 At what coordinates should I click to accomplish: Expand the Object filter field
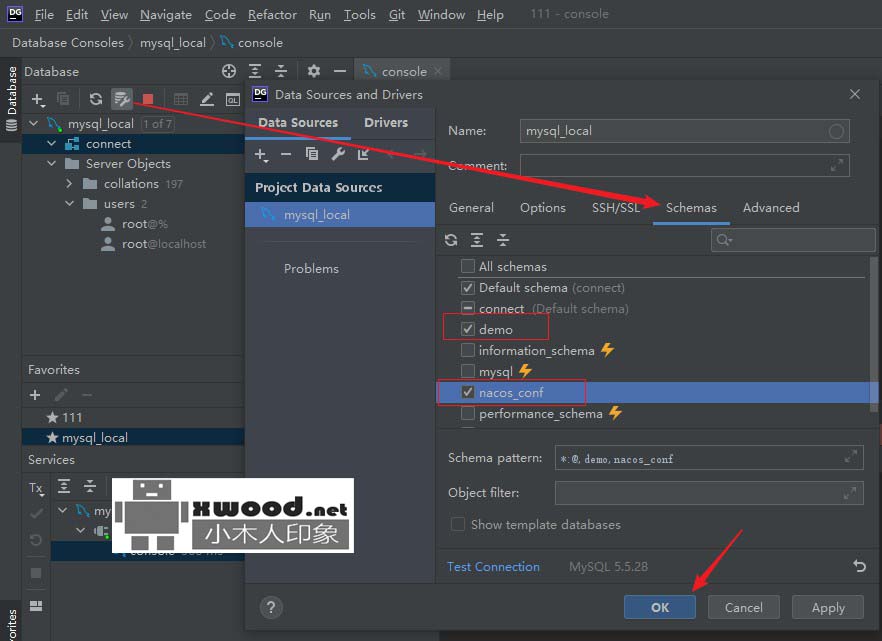(850, 493)
